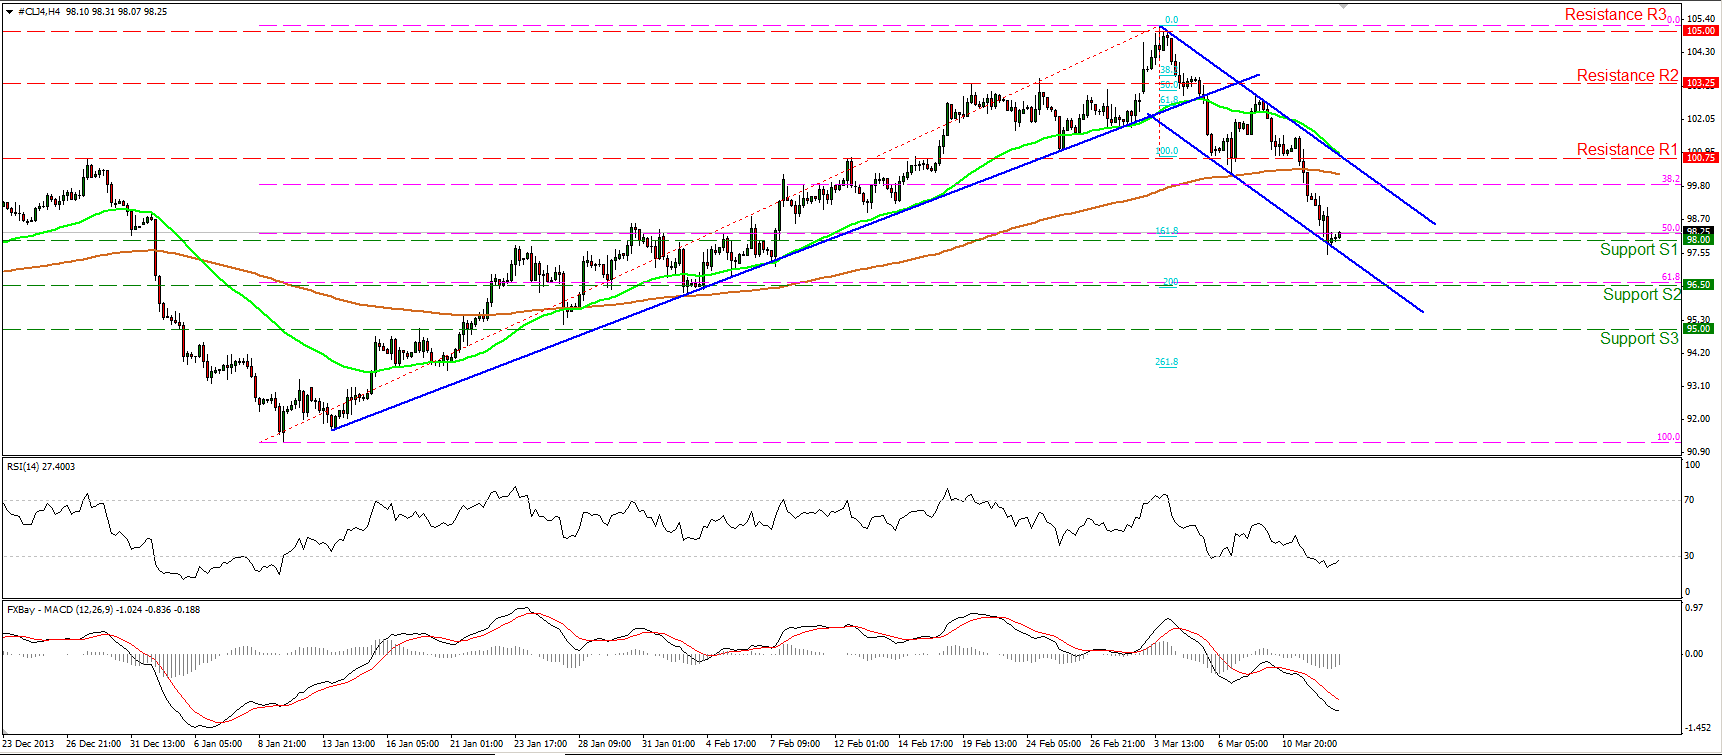Screen dimensions: 1722x755
Task: Click the 19 Feb 13:00 date label
Action: [989, 744]
